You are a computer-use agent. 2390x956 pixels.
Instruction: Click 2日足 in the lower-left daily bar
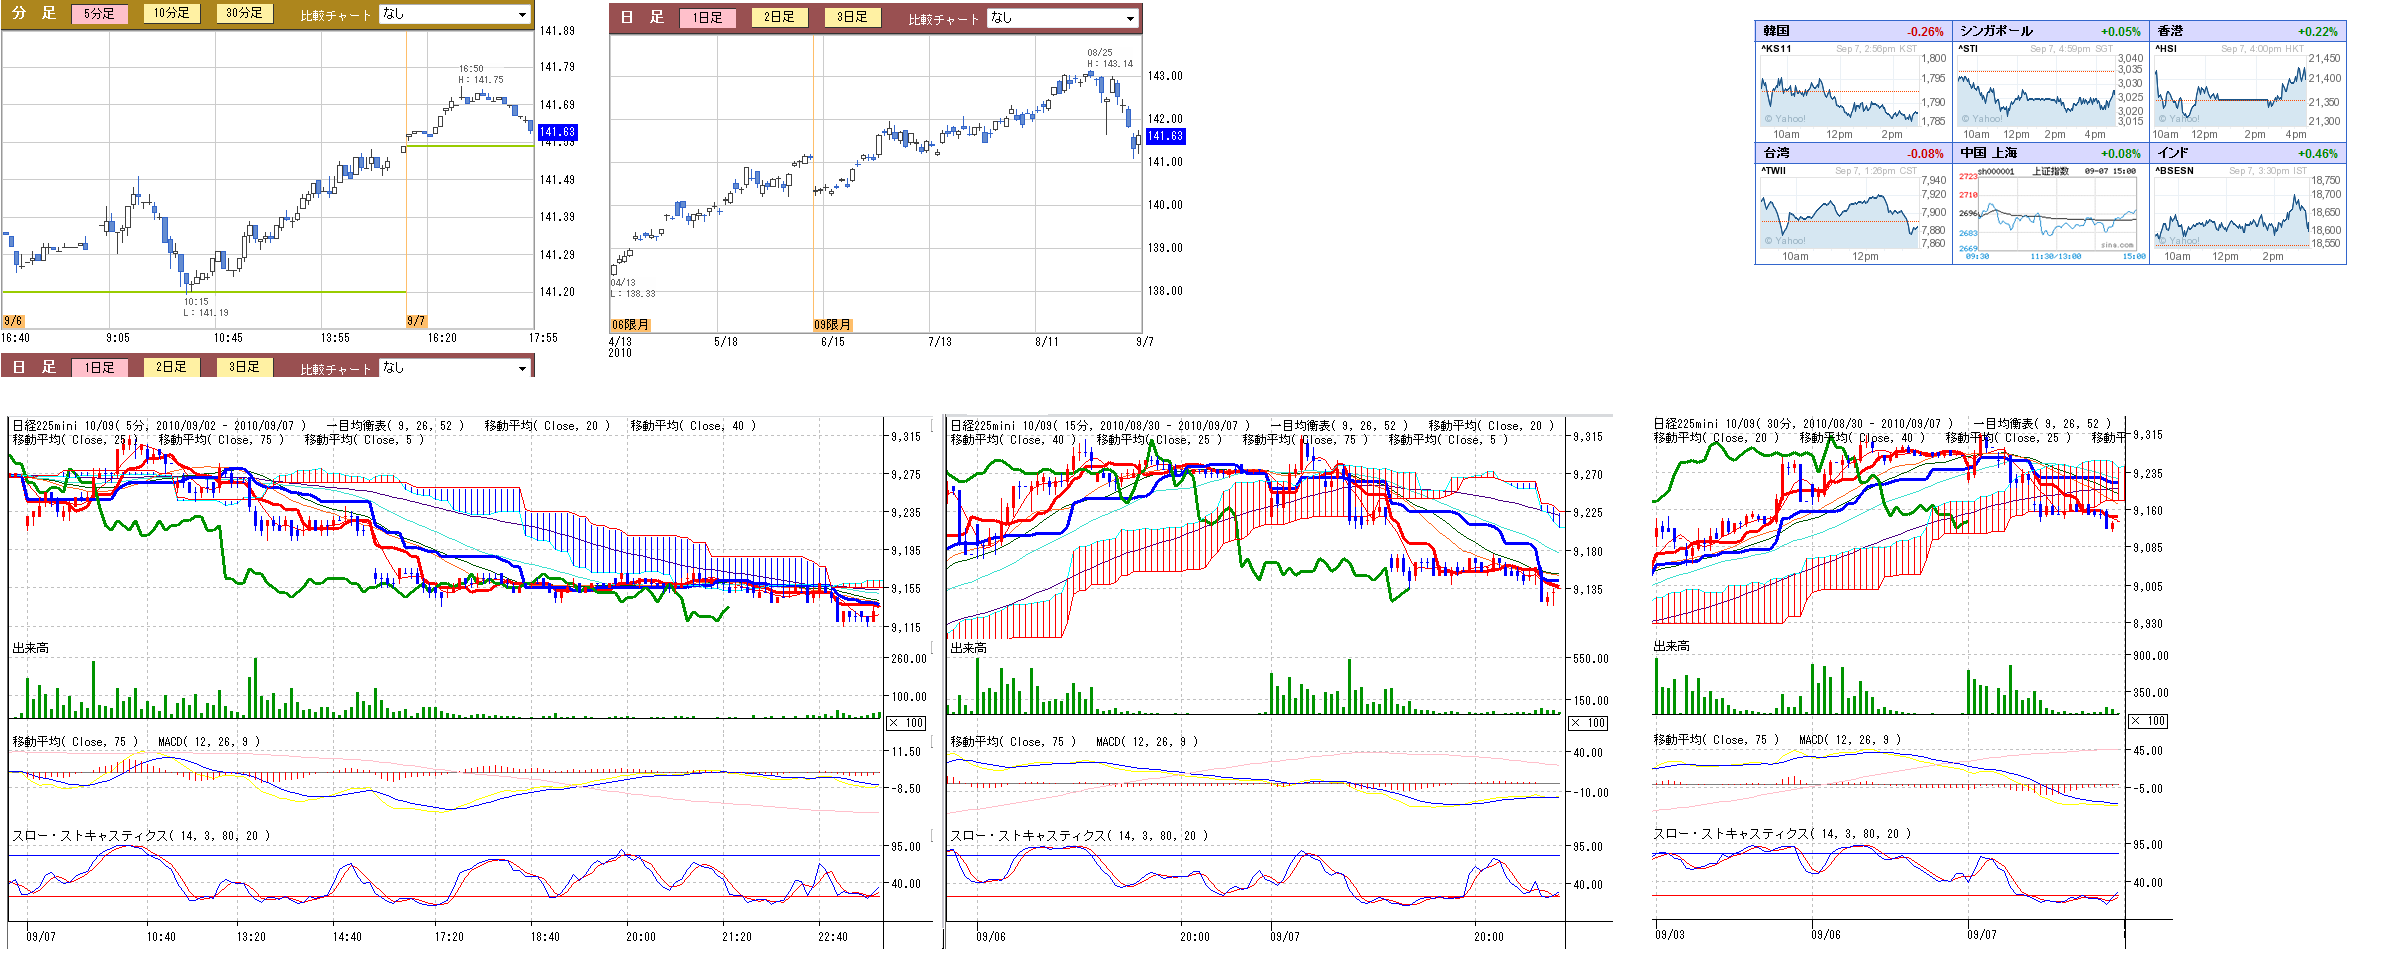(171, 368)
